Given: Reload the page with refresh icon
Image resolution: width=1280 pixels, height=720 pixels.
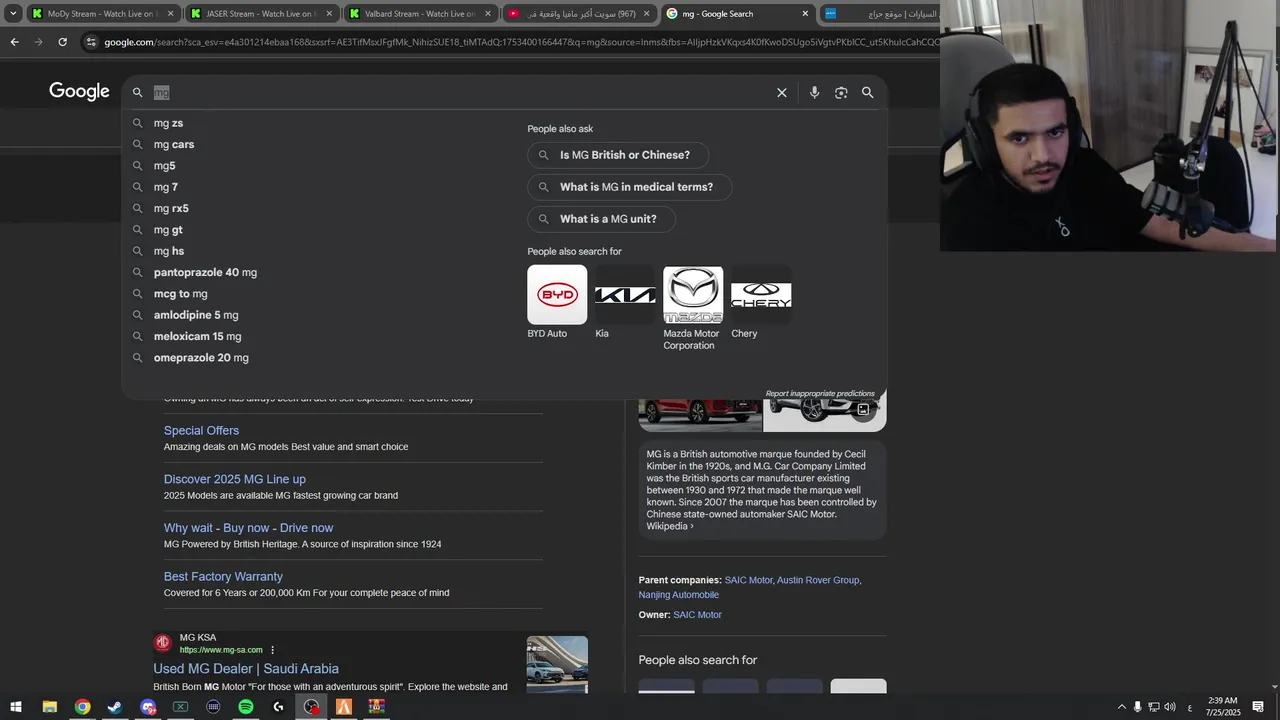Looking at the screenshot, I should point(62,42).
